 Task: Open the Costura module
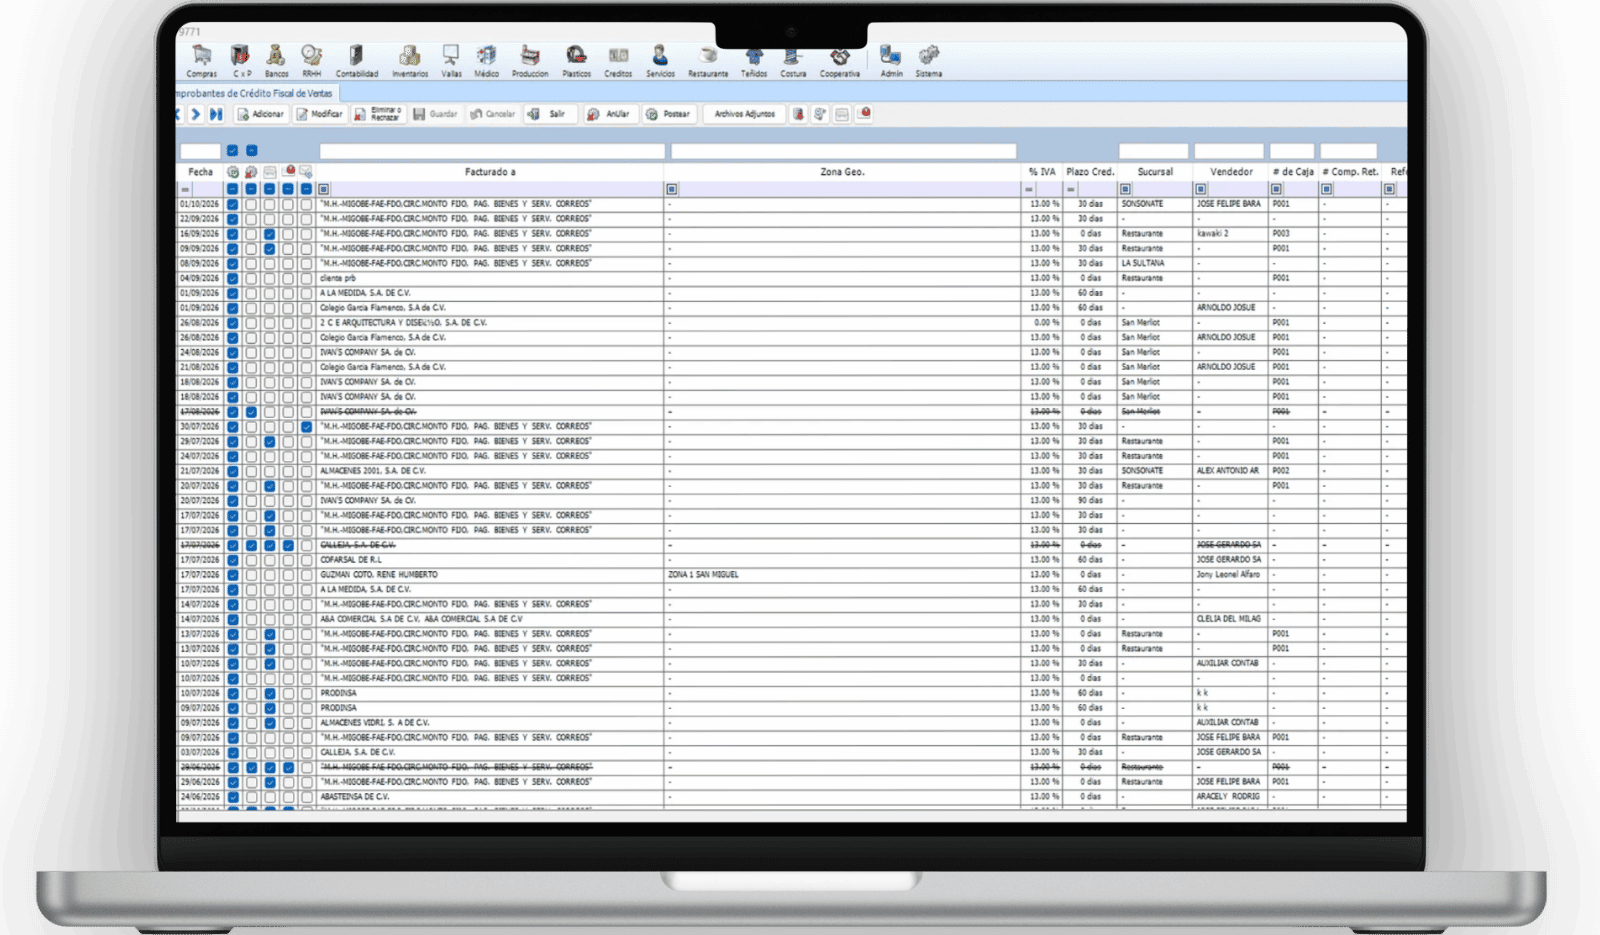793,61
